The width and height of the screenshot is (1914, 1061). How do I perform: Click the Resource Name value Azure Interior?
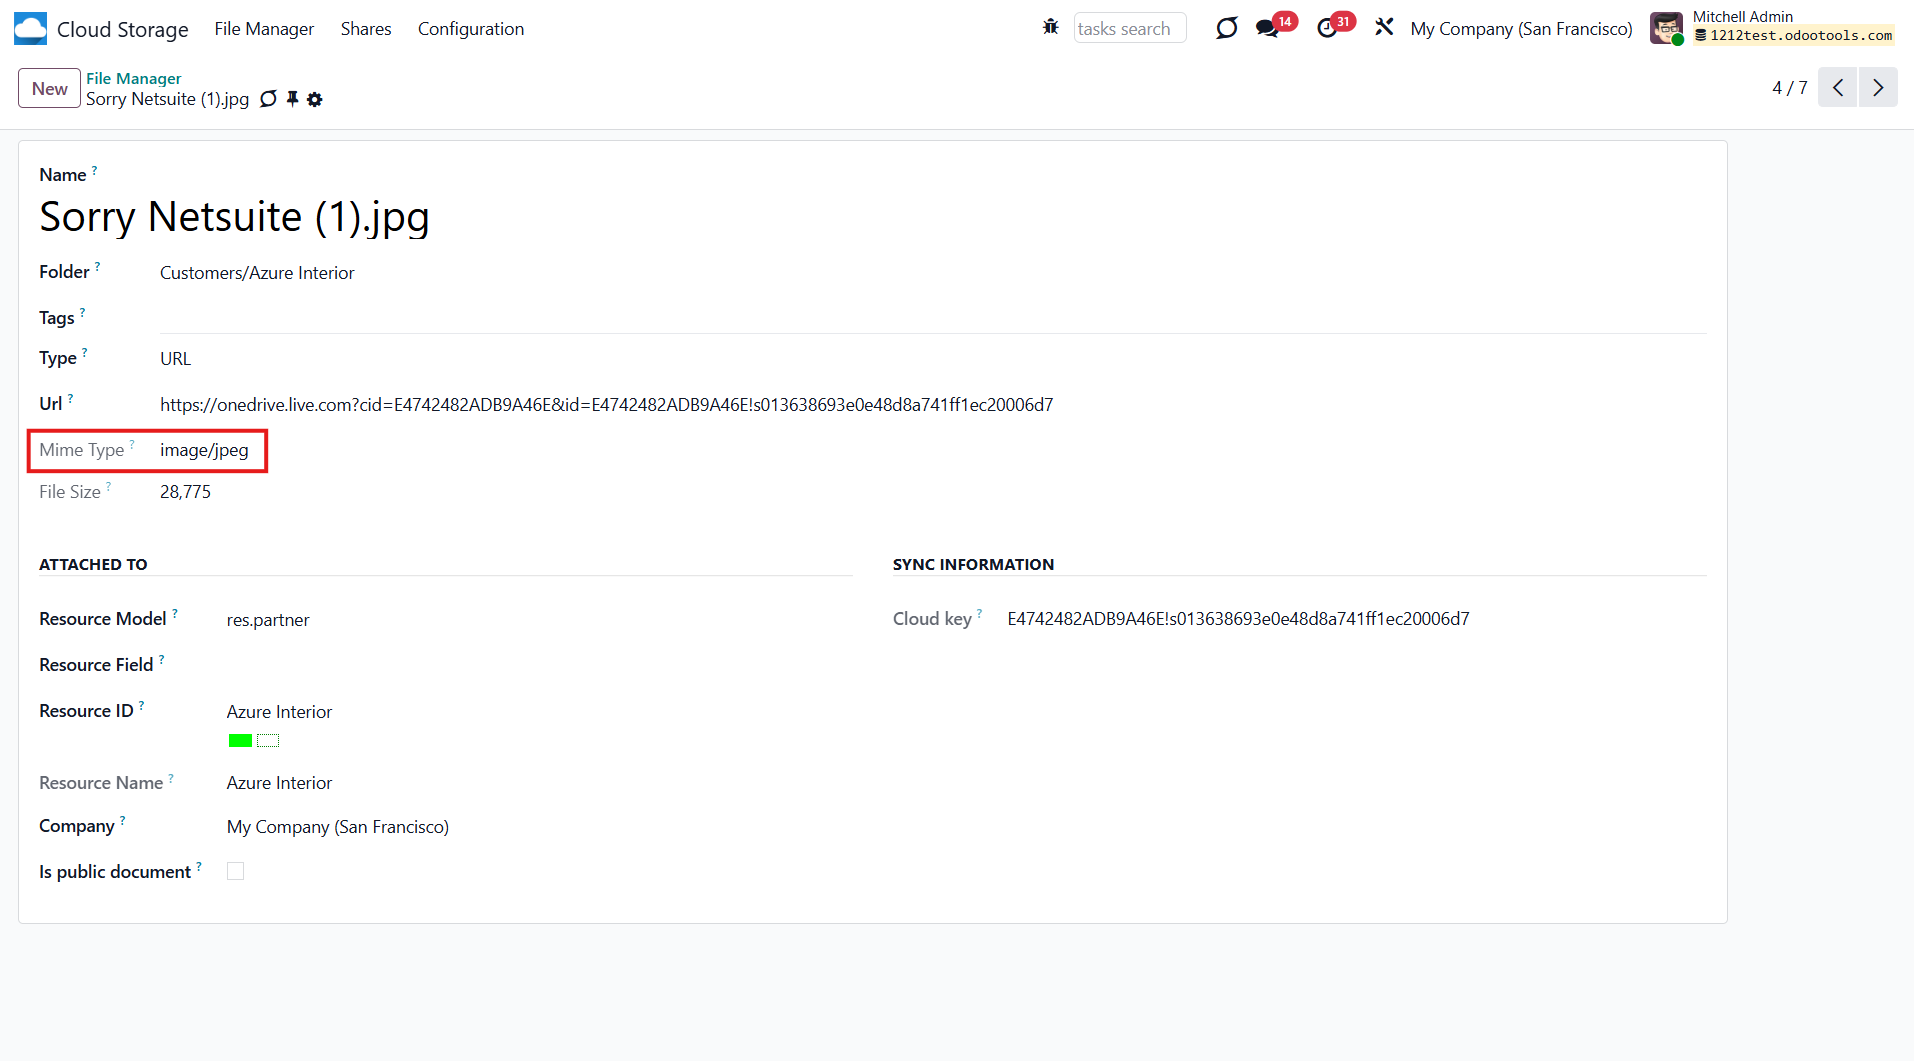(x=279, y=783)
